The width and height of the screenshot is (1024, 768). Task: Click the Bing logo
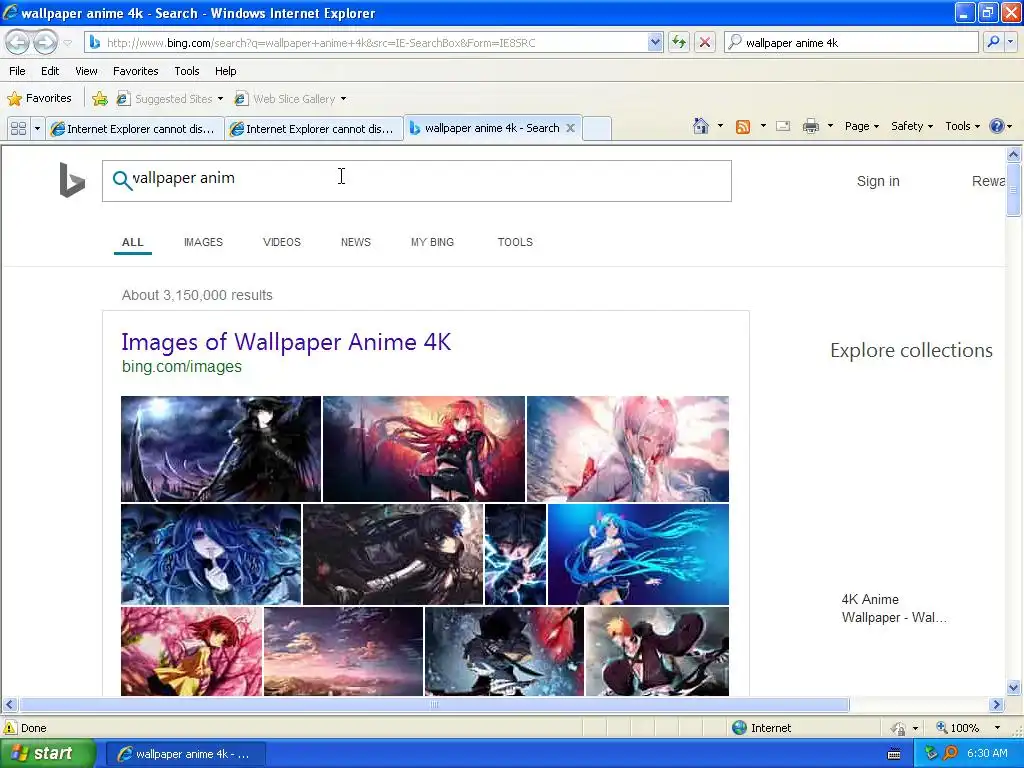[x=72, y=180]
